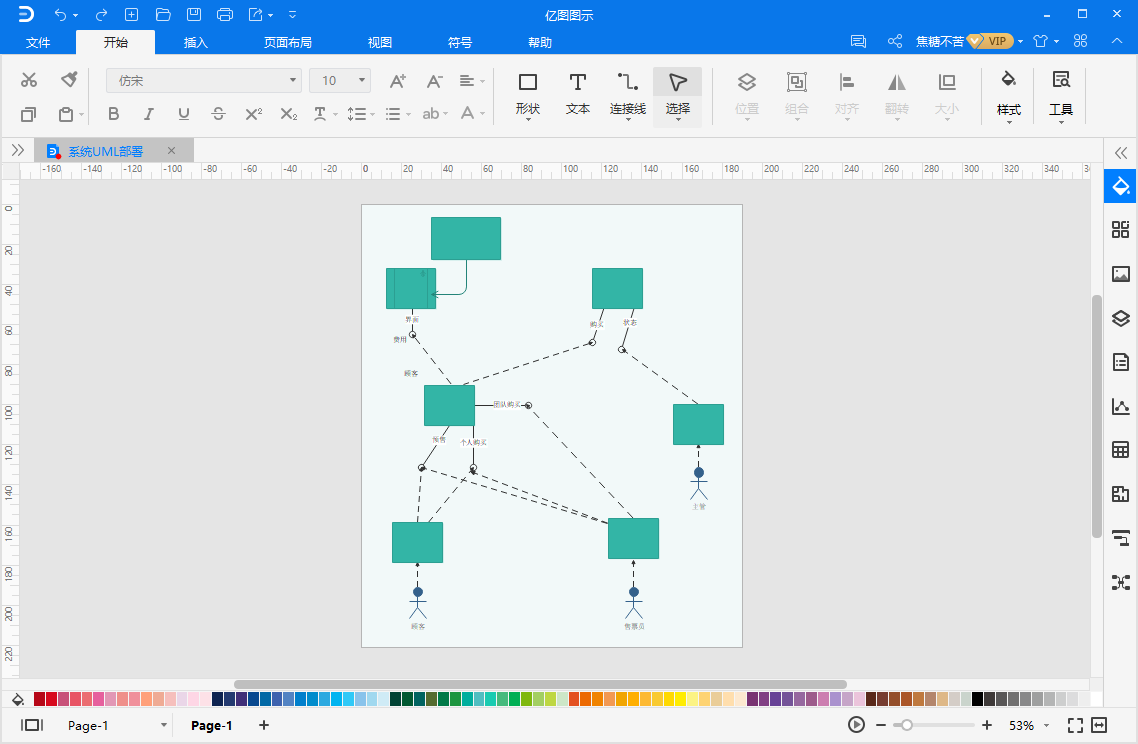
Task: Open the table panel in right sidebar
Action: pos(1121,450)
